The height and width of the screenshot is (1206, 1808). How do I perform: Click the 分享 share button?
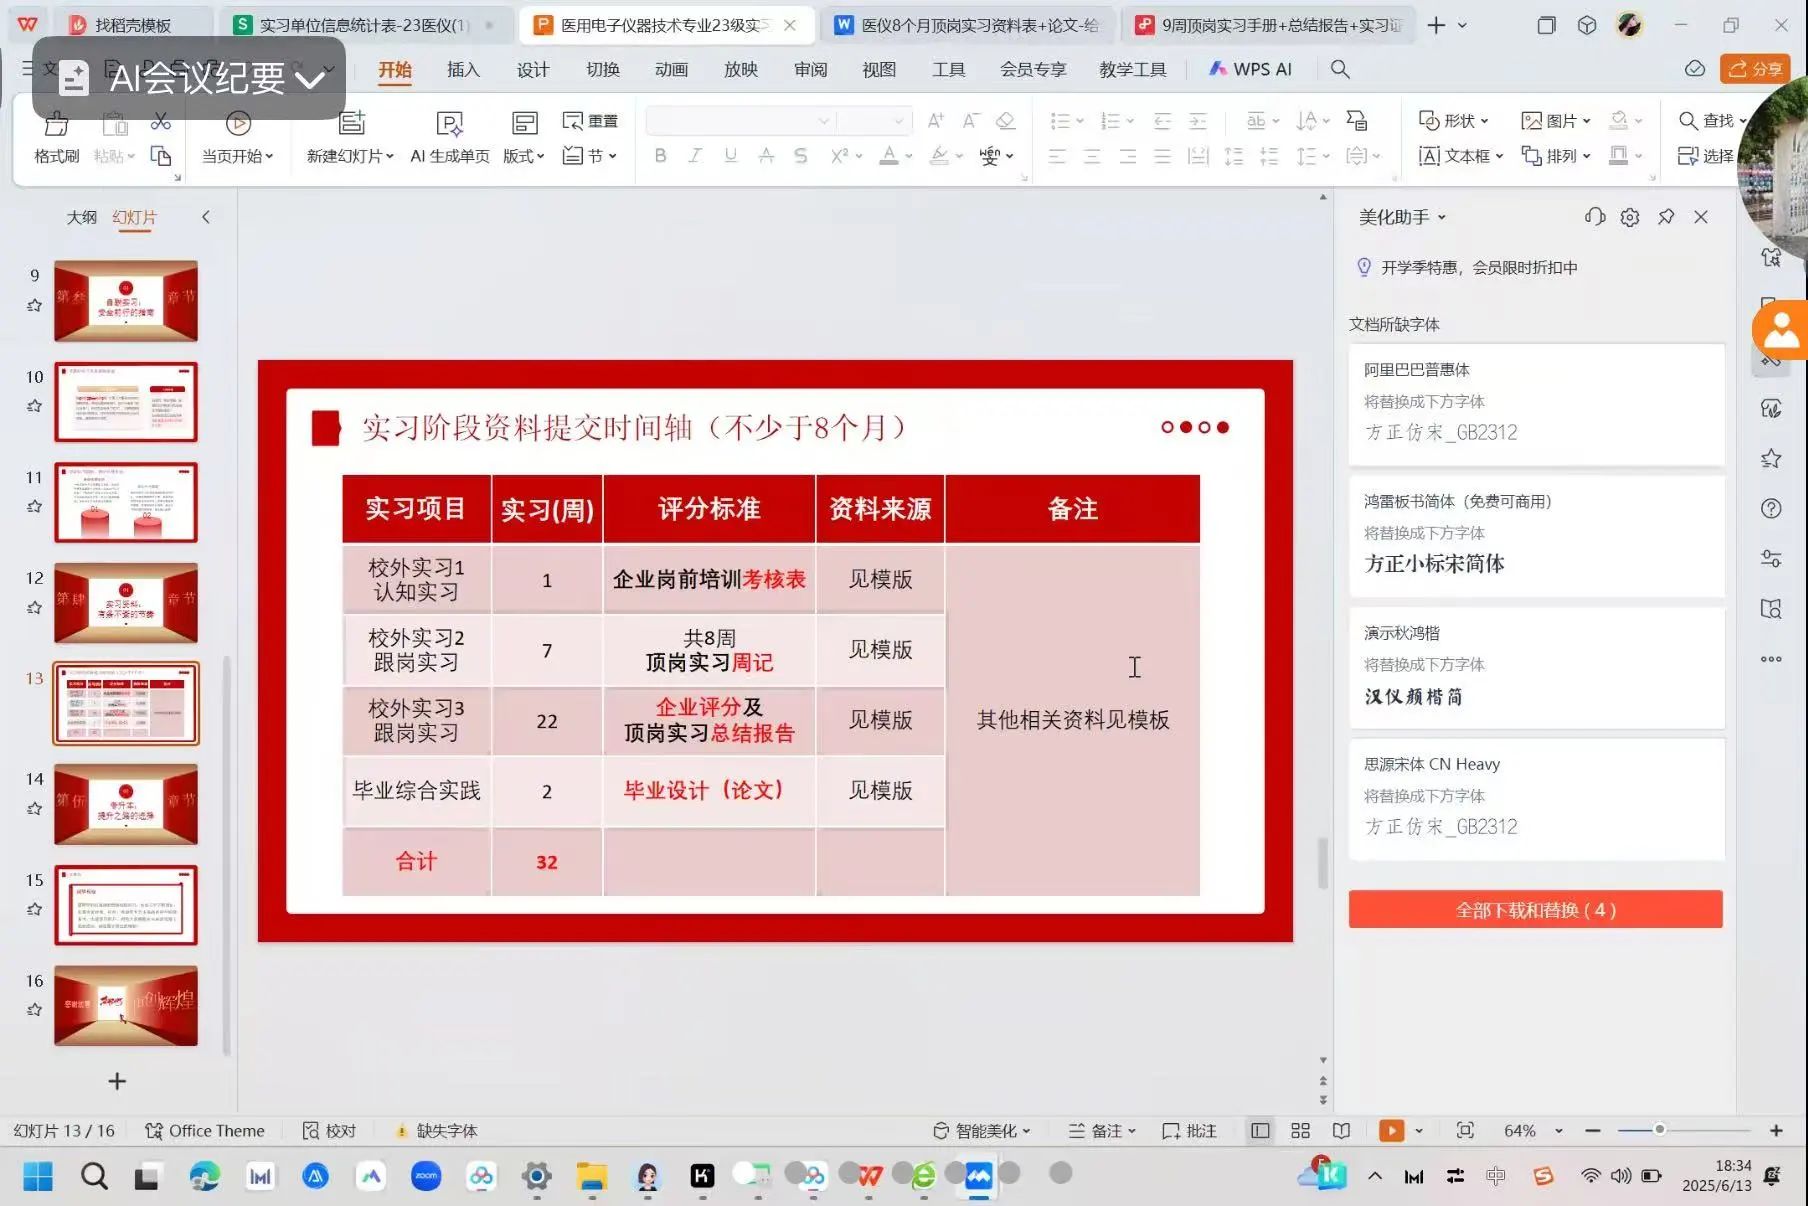coord(1755,69)
